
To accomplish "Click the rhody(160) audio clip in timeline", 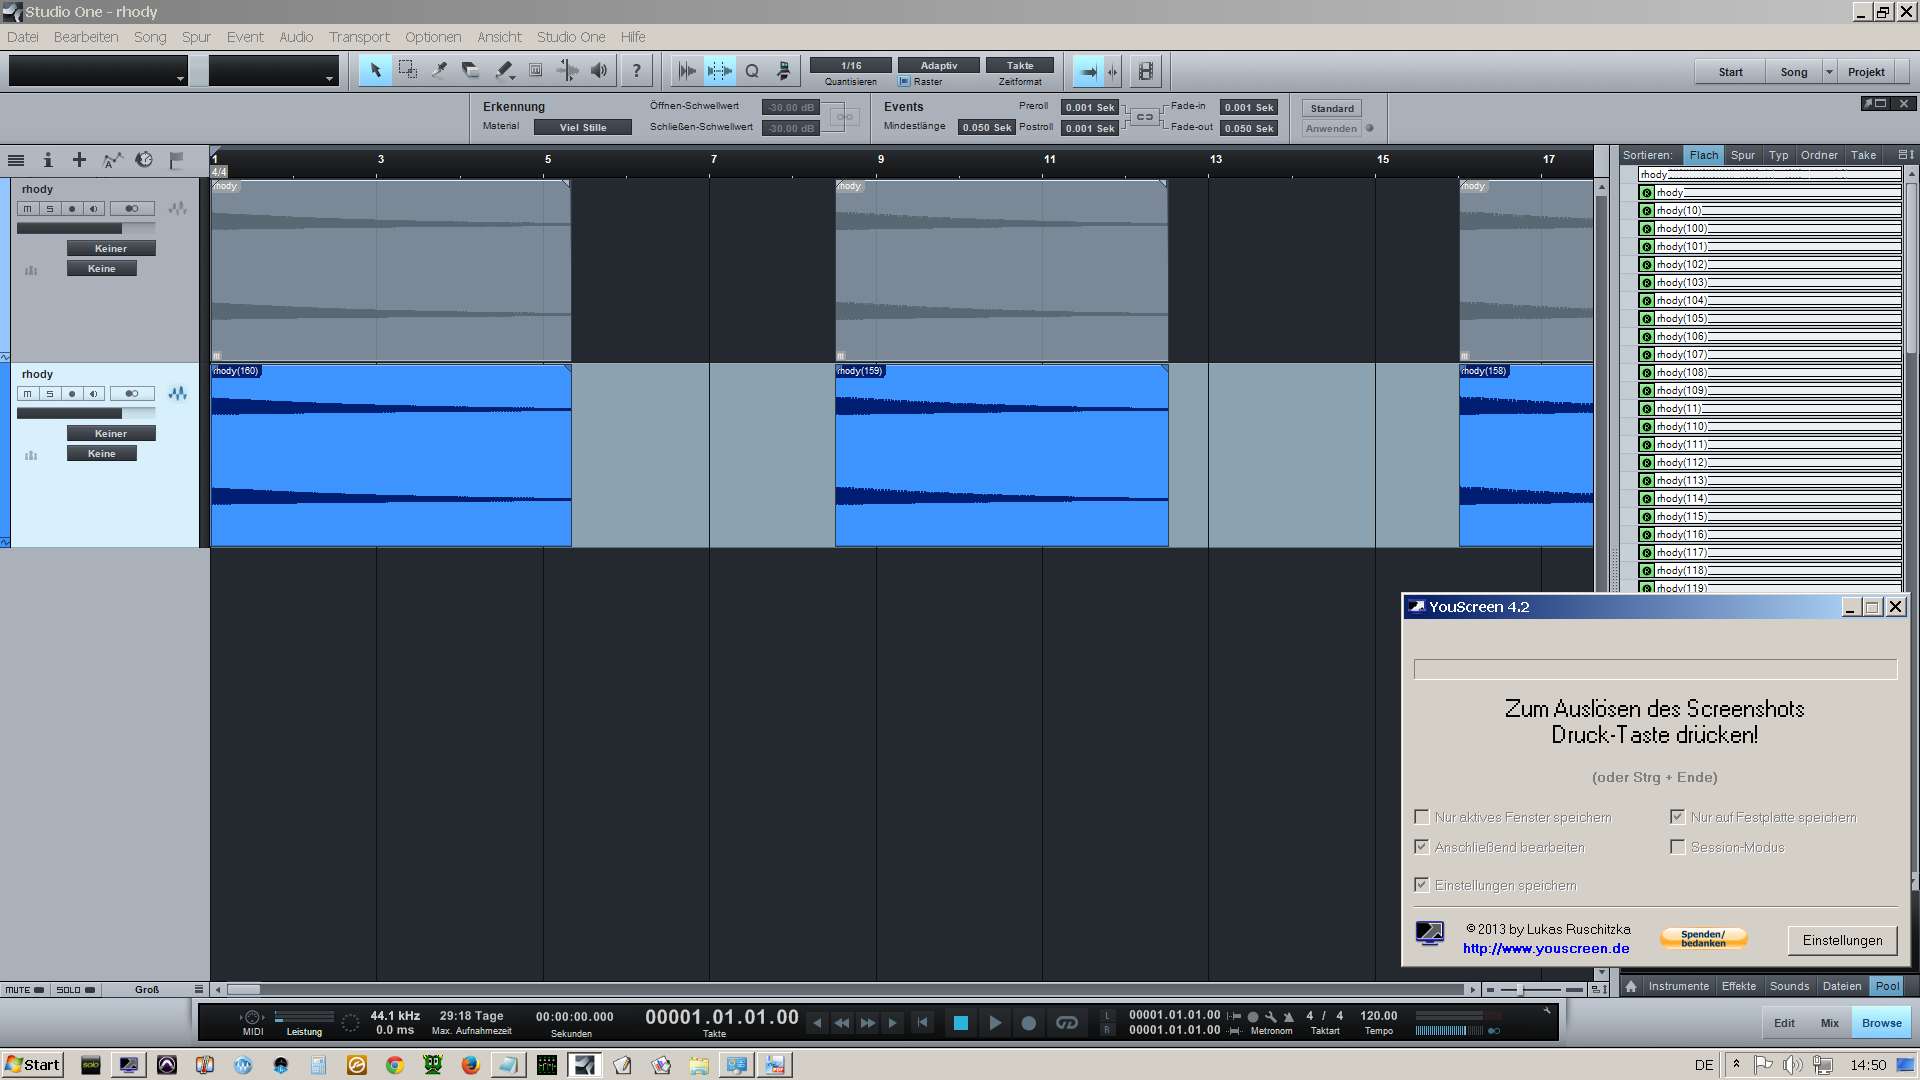I will tap(390, 455).
